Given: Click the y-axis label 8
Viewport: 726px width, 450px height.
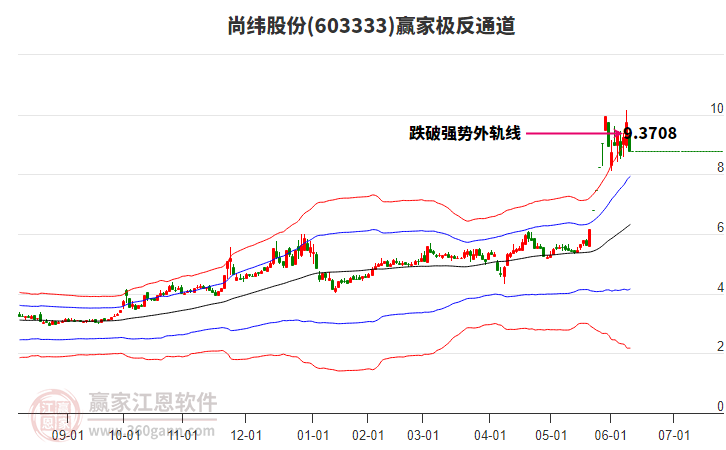Looking at the screenshot, I should coord(720,167).
